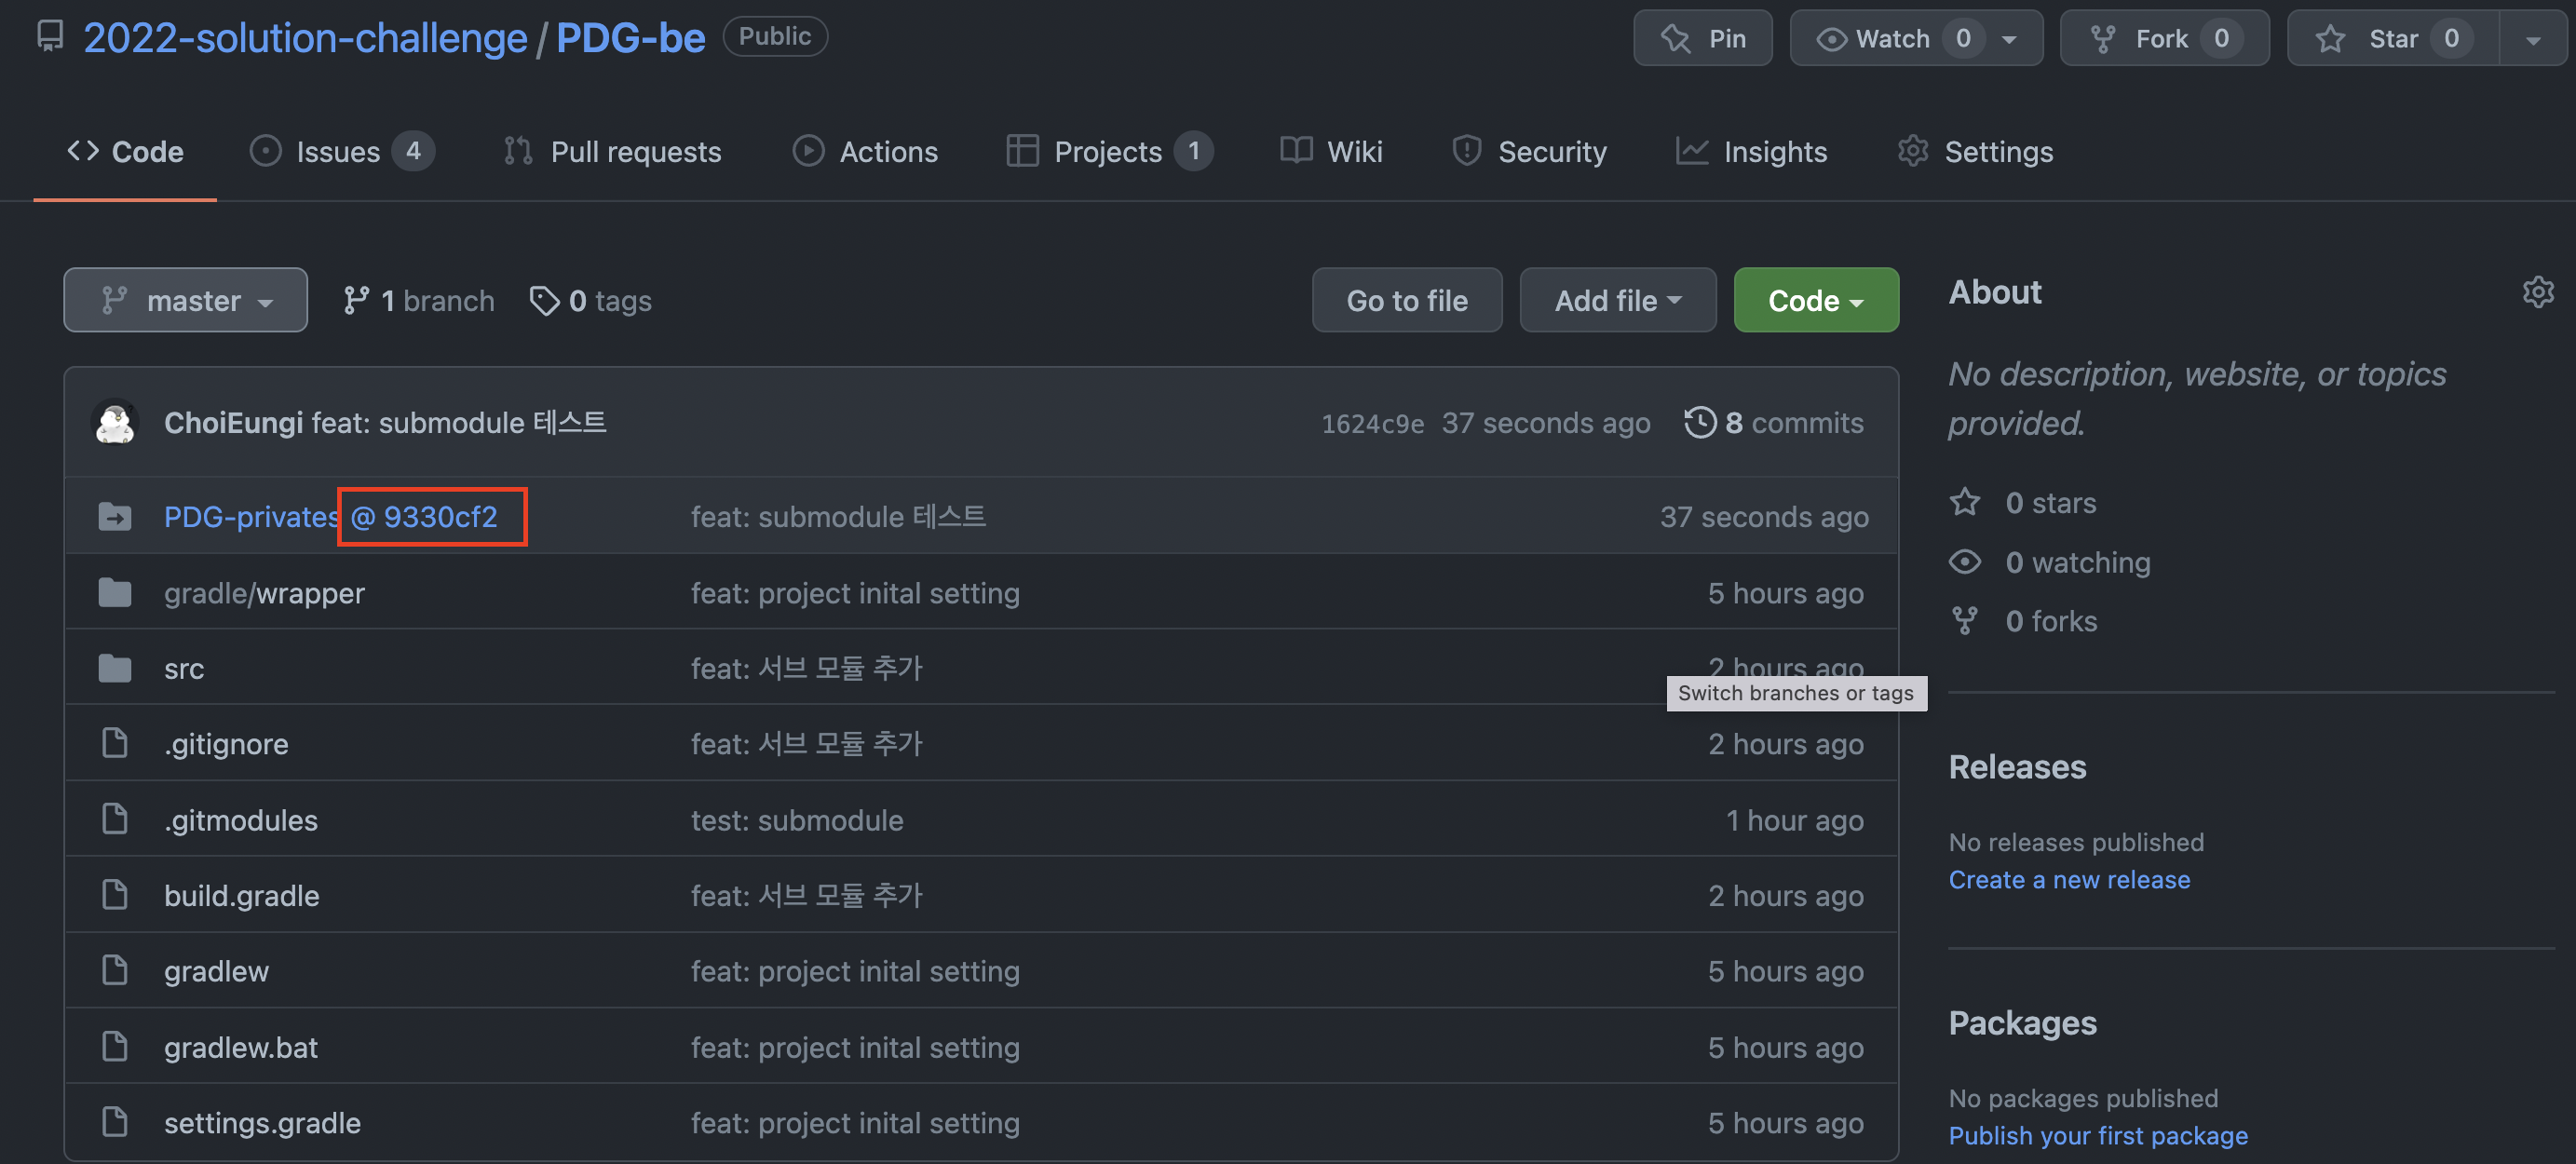
Task: Toggle Watch on the repository
Action: [1892, 39]
